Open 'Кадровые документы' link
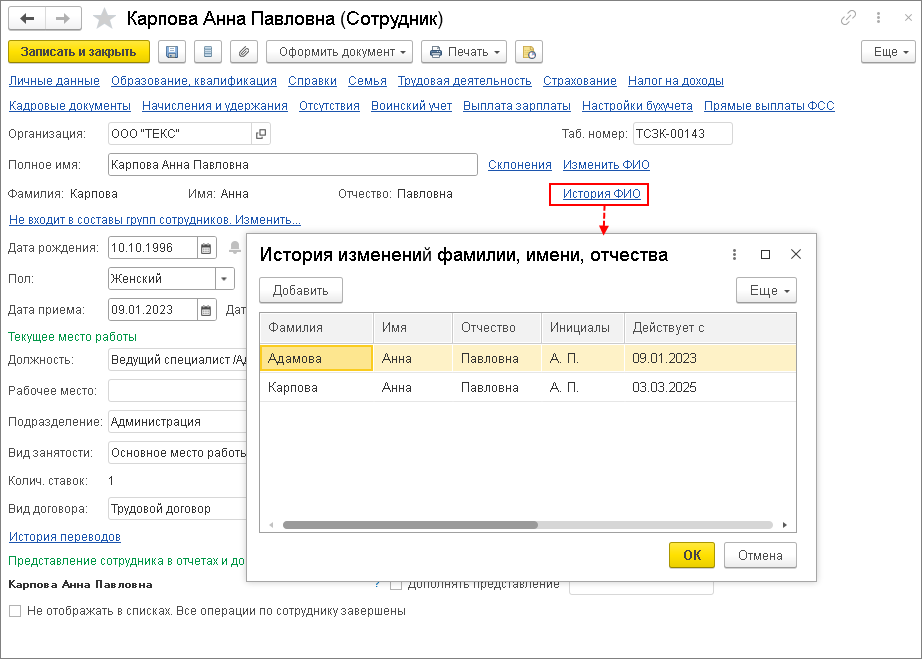The width and height of the screenshot is (922, 659). tap(69, 106)
